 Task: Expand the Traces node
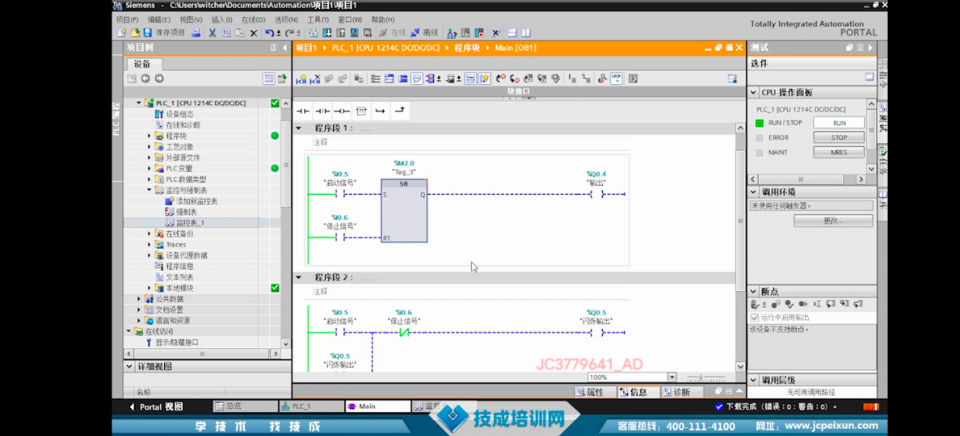pyautogui.click(x=149, y=244)
